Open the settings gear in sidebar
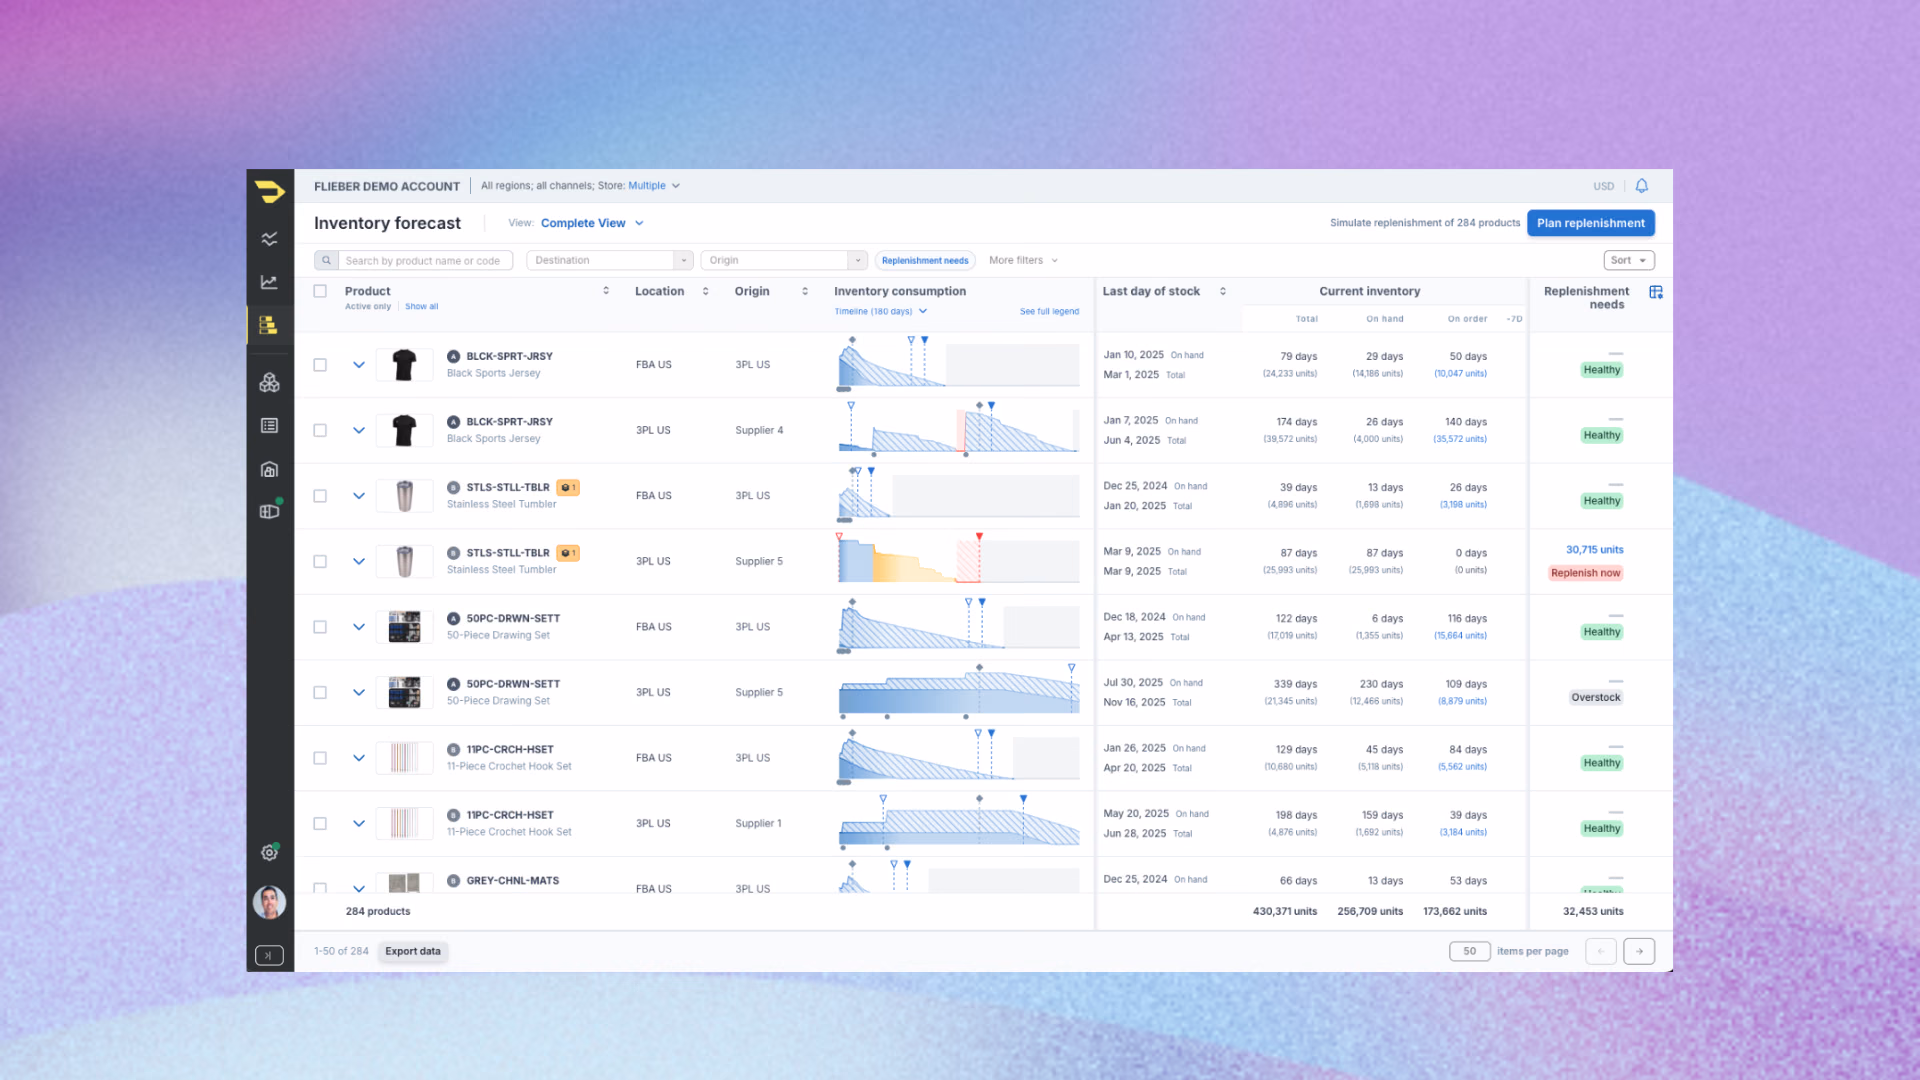The image size is (1920, 1080). click(x=270, y=853)
